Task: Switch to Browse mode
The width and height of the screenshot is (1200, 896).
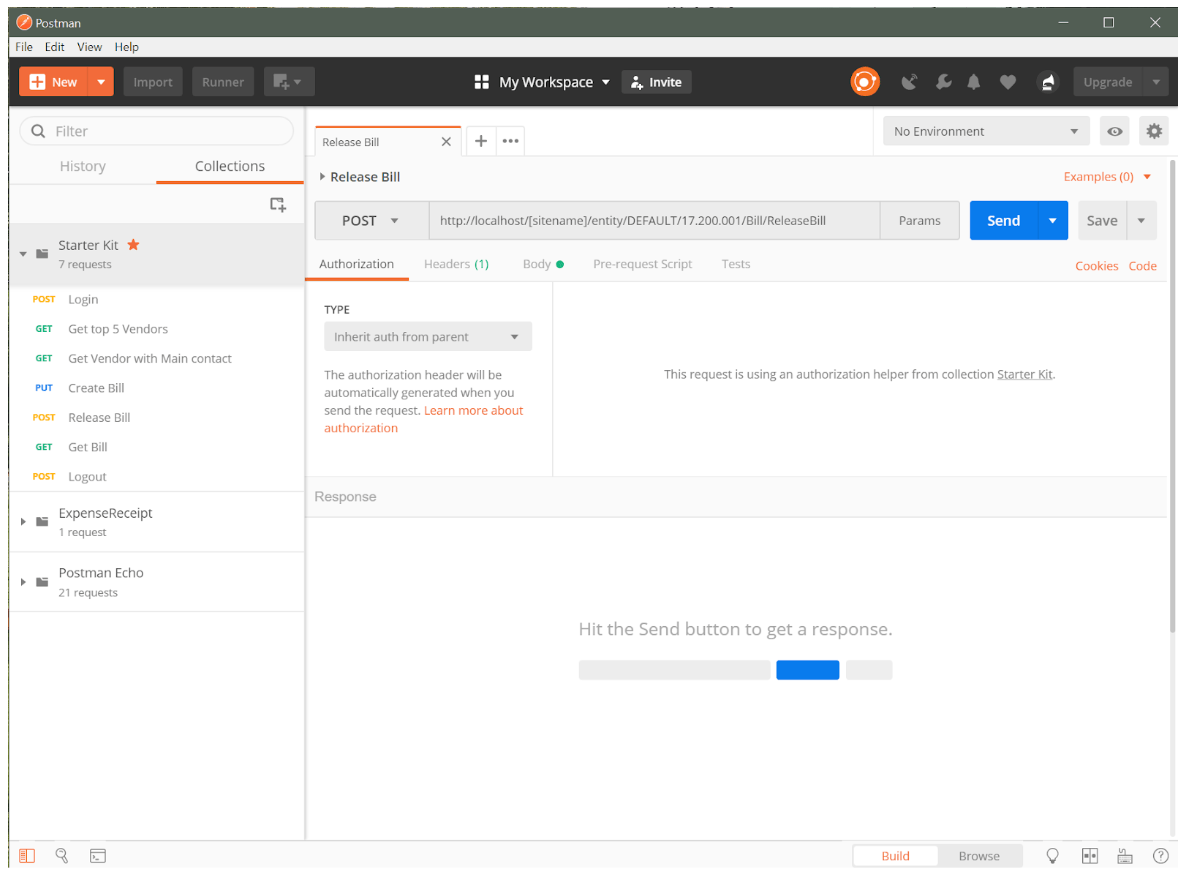Action: [980, 856]
